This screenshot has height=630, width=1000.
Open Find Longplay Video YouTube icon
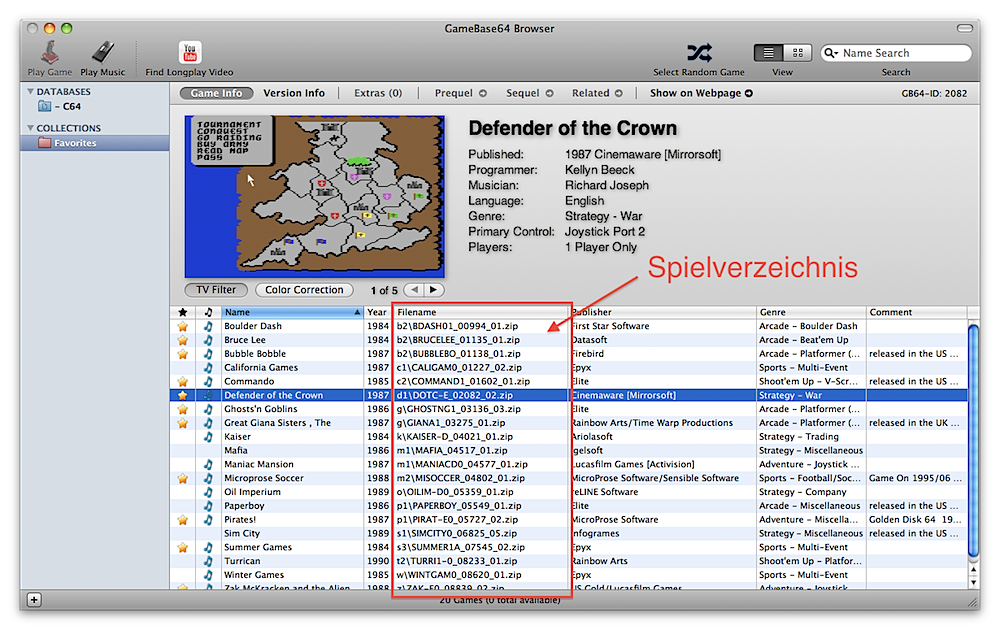point(189,53)
